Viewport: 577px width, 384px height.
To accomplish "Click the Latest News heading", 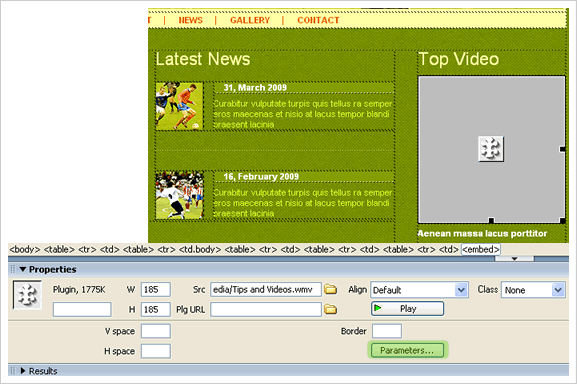I will (x=203, y=59).
